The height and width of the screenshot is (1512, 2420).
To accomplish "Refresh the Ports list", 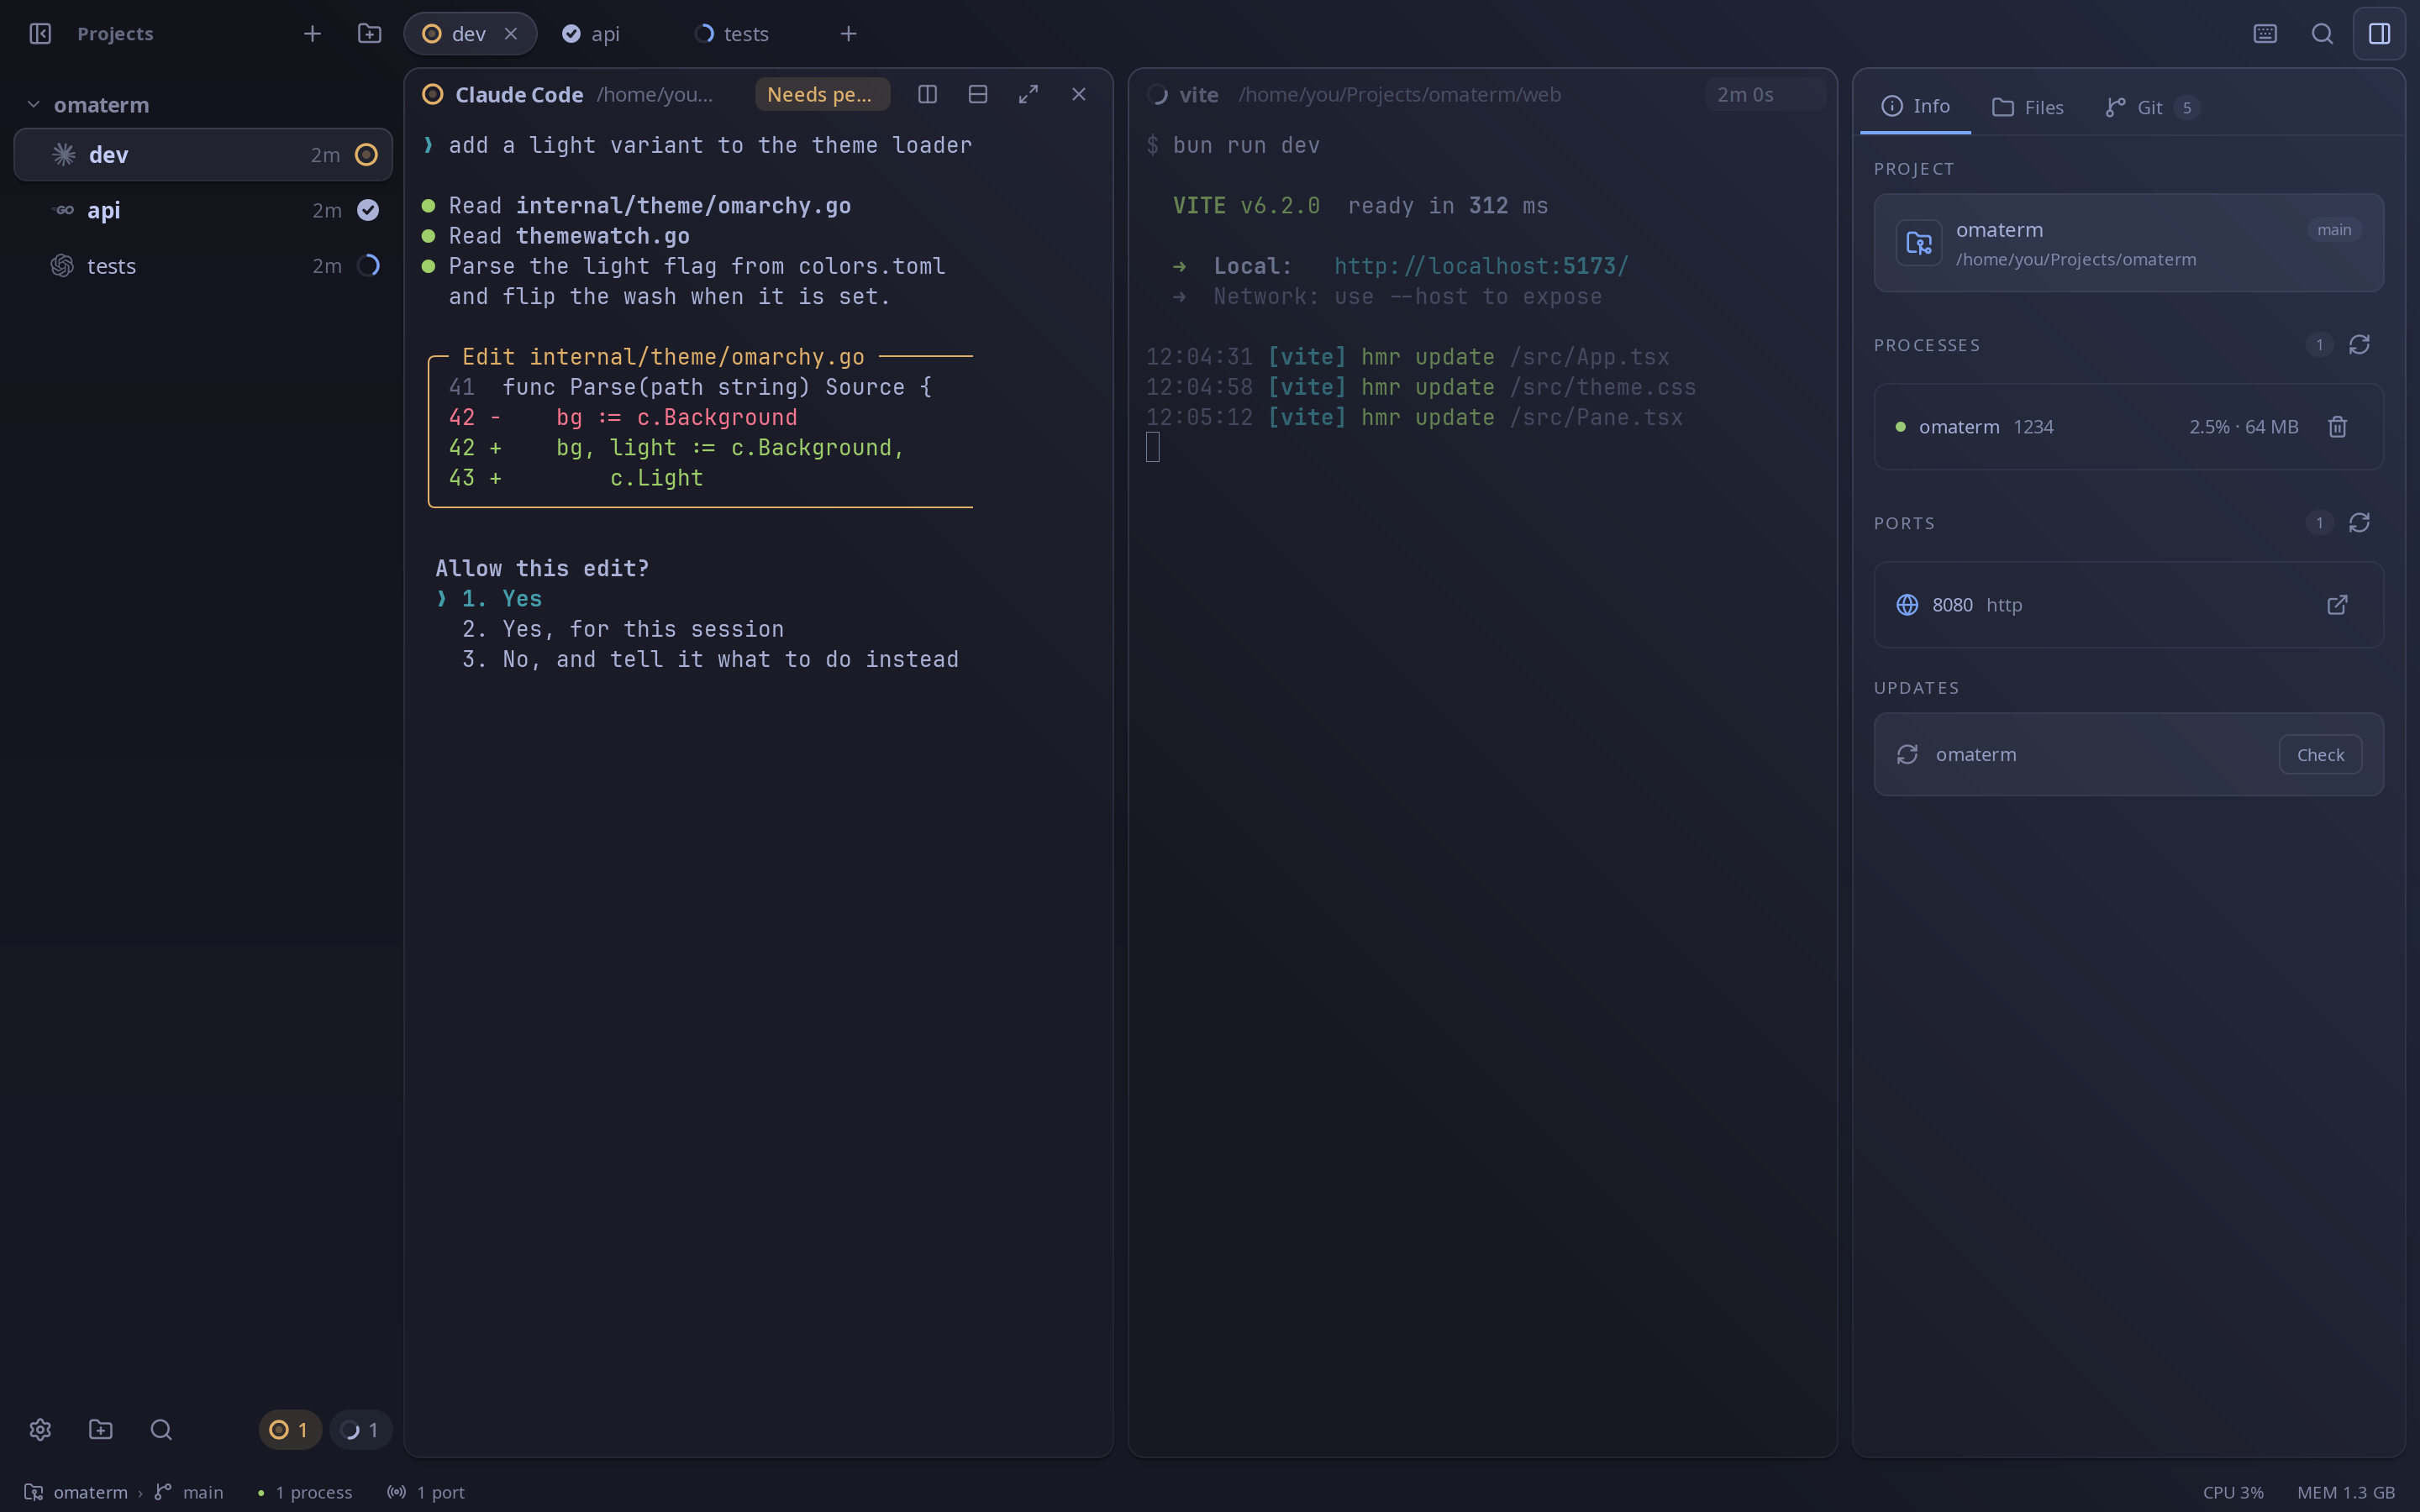I will 2359,523.
